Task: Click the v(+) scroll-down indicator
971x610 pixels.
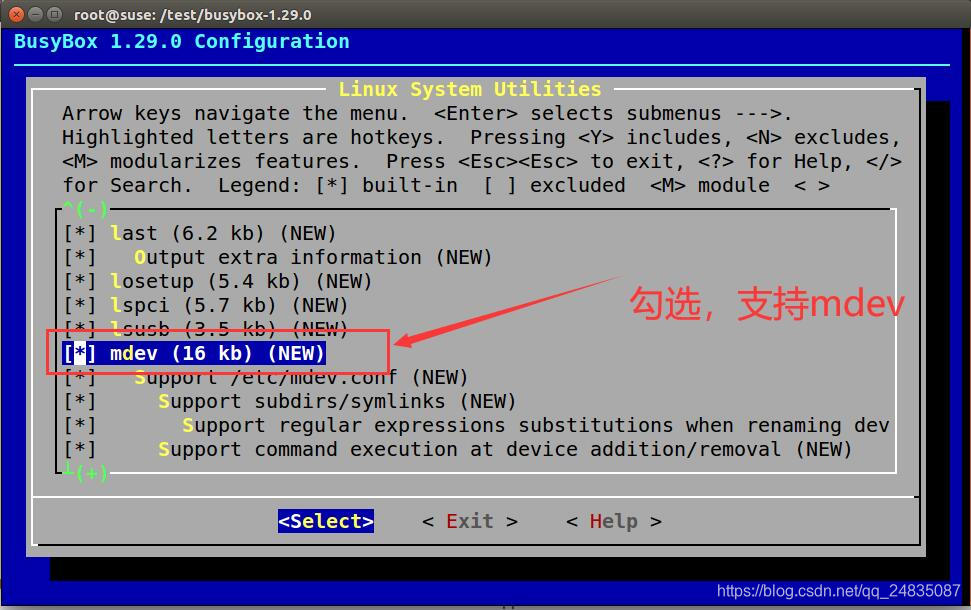Action: pos(84,471)
